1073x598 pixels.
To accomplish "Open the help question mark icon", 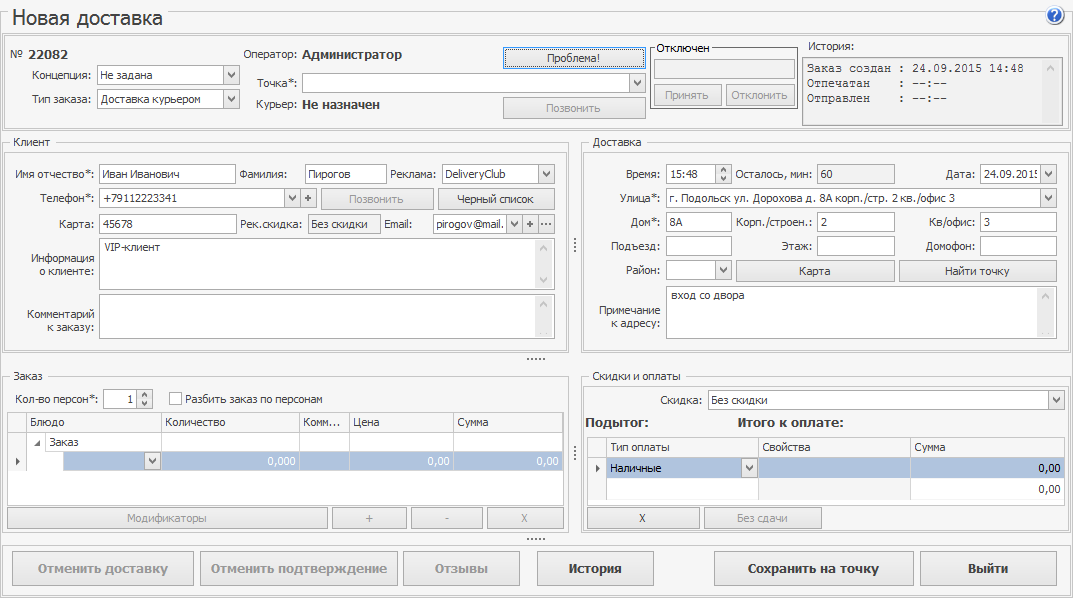I will (1054, 16).
